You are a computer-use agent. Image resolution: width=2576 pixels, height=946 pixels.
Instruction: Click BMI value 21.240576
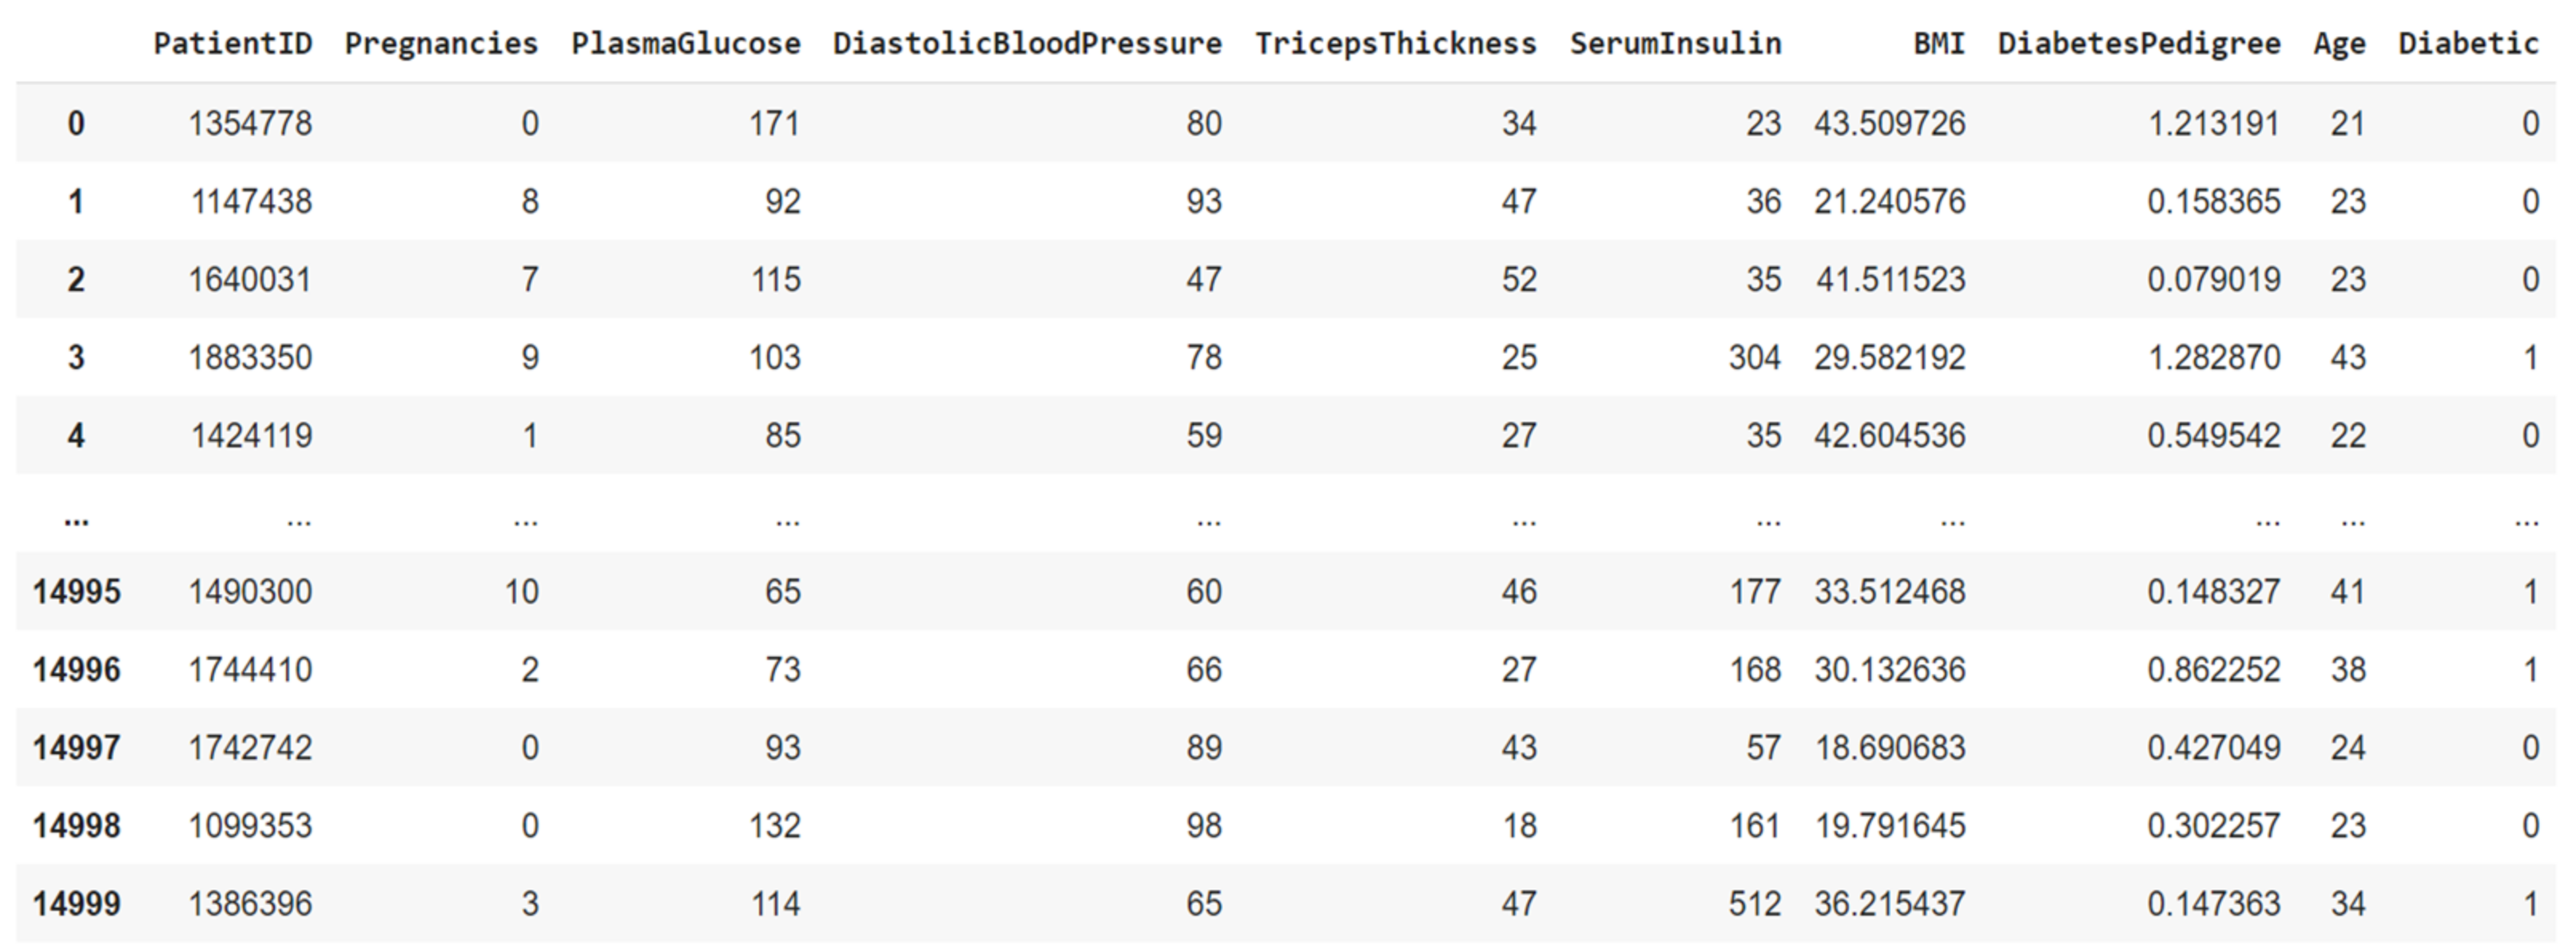tap(1890, 201)
